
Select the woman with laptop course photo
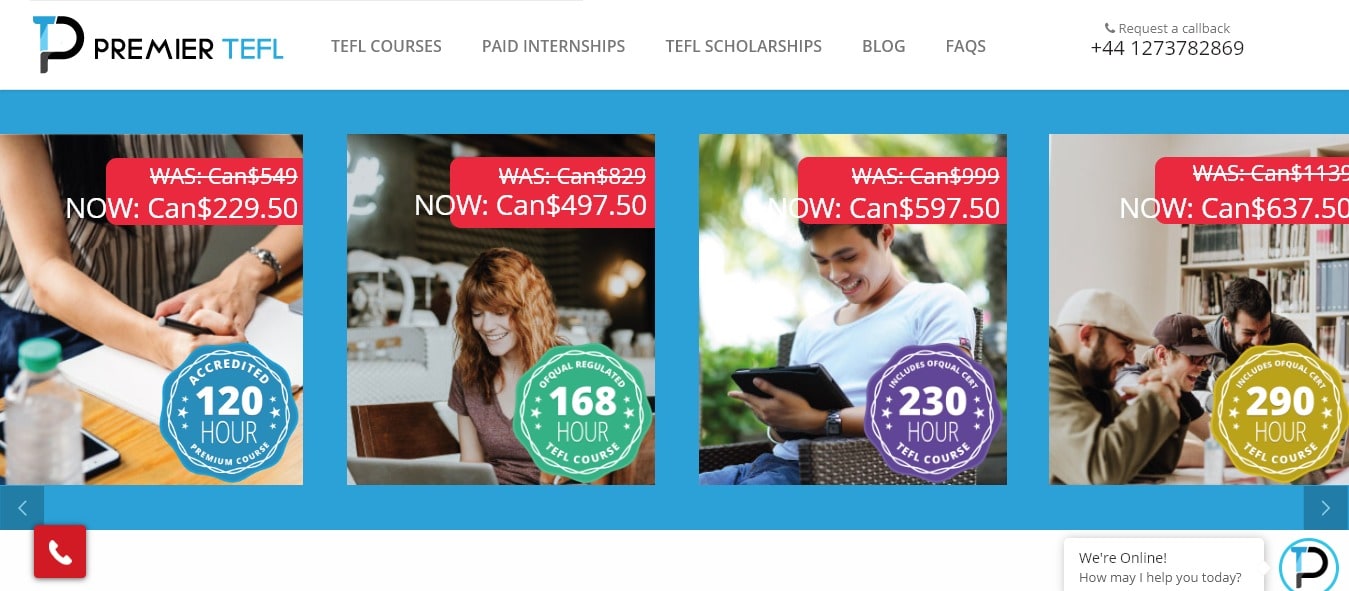point(501,309)
